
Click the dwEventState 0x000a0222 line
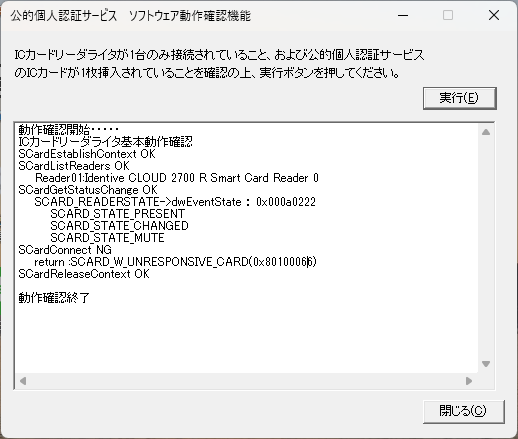tap(175, 202)
